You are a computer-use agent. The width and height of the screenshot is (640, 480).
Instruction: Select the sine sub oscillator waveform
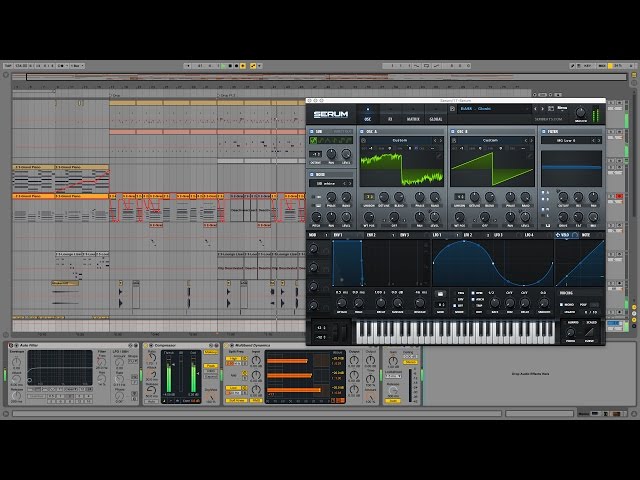point(313,140)
